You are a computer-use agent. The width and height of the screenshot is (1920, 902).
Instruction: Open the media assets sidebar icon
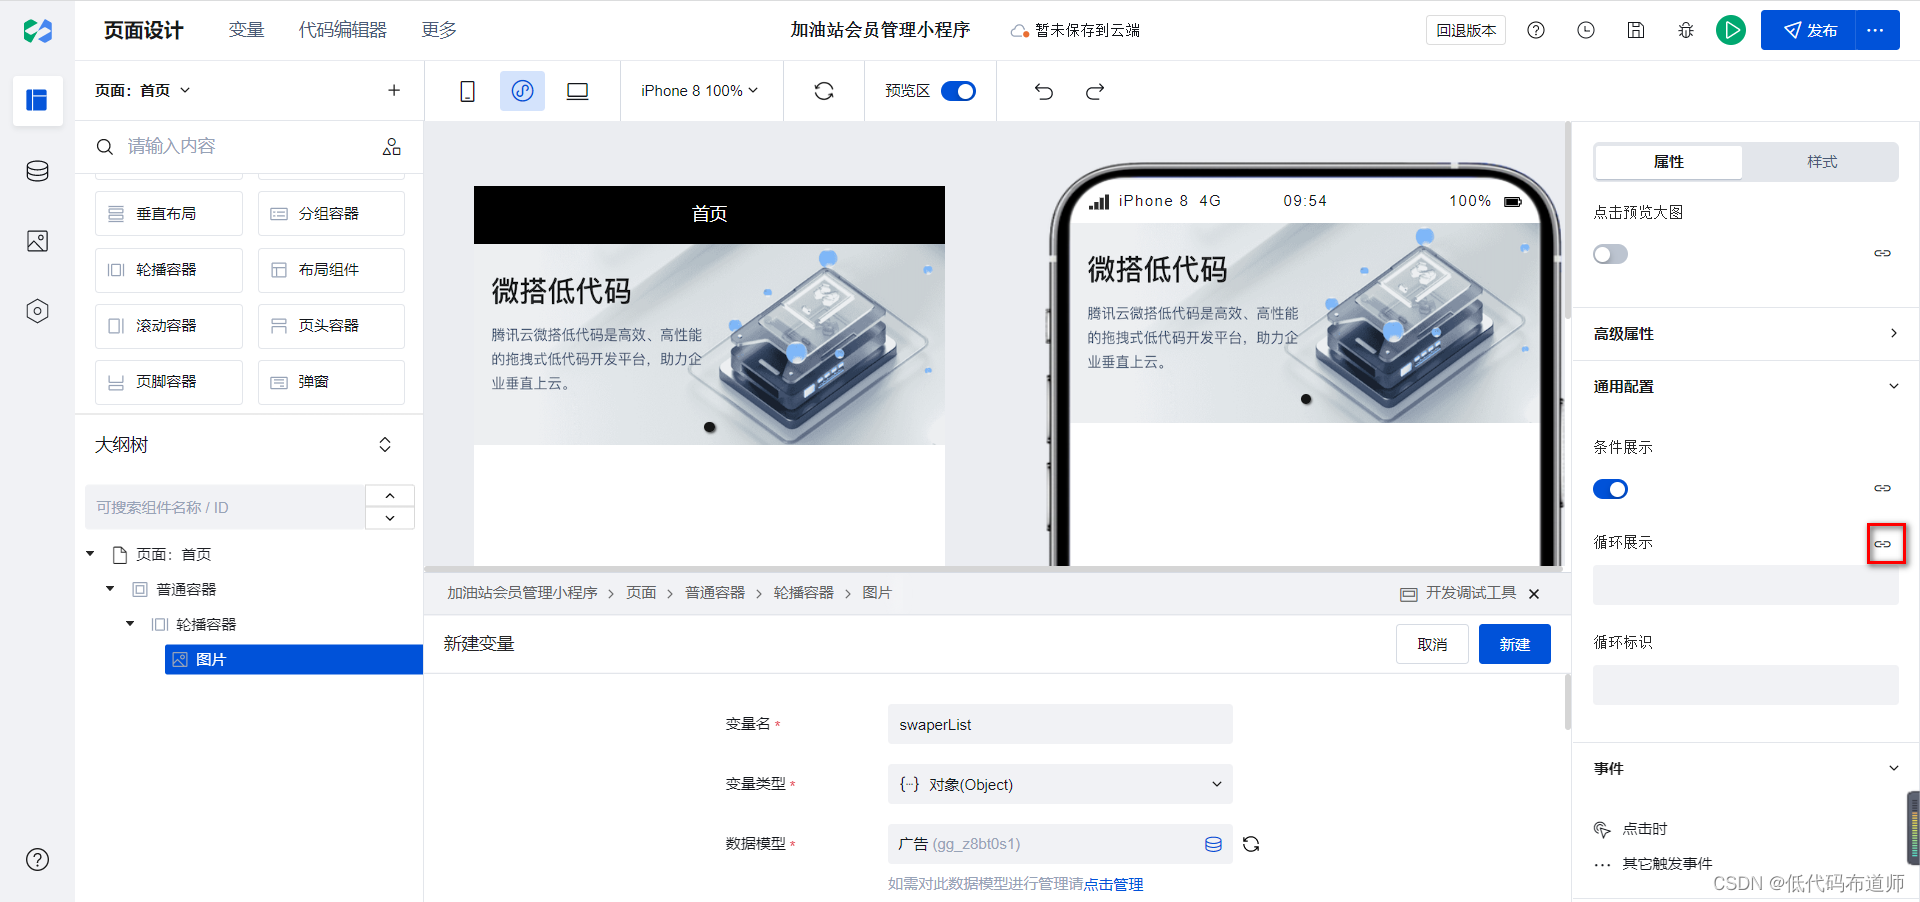(x=37, y=241)
